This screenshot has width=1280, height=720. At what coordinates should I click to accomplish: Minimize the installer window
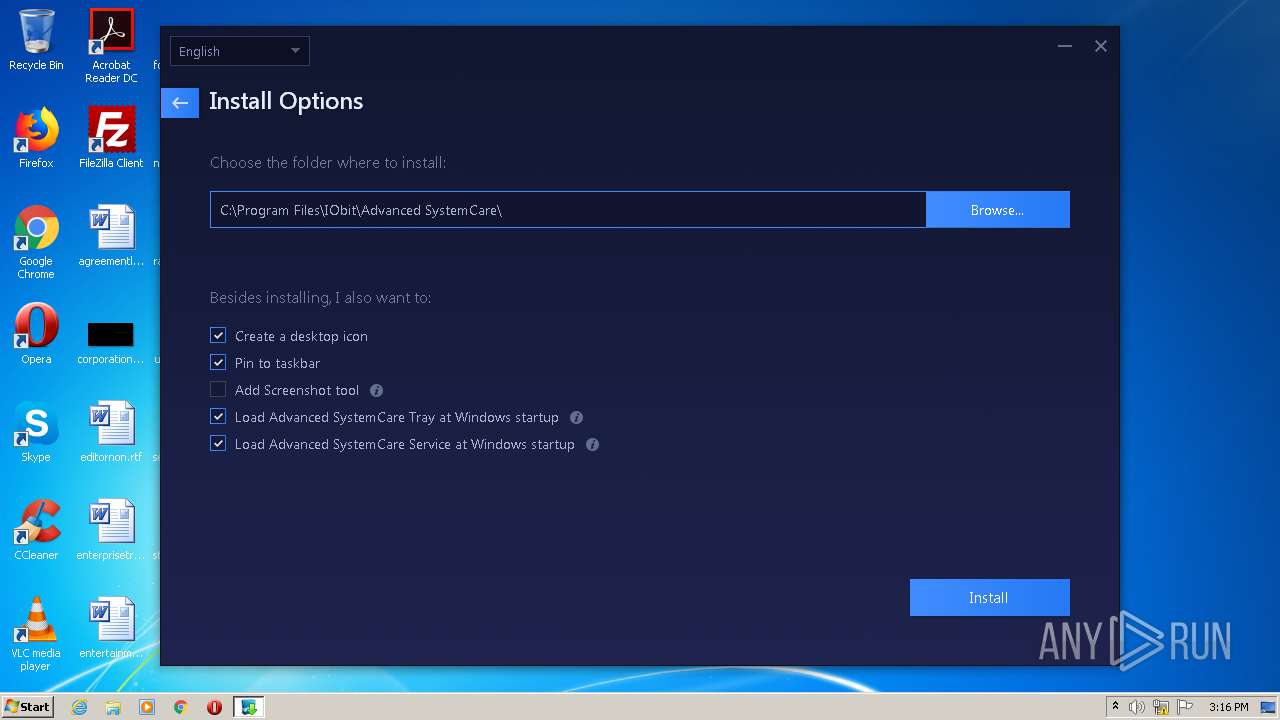pos(1065,46)
